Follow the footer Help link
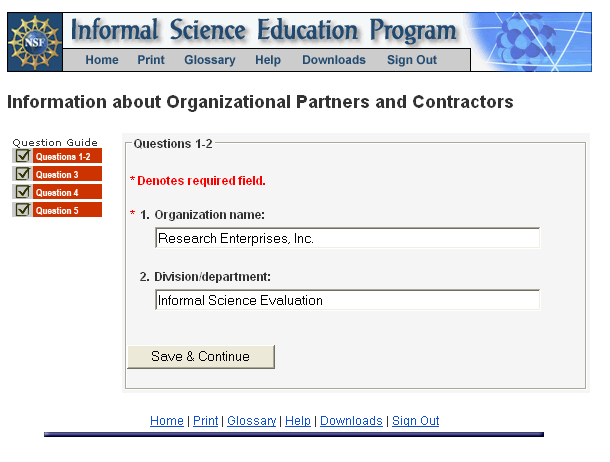Image resolution: width=610 pixels, height=462 pixels. (298, 421)
